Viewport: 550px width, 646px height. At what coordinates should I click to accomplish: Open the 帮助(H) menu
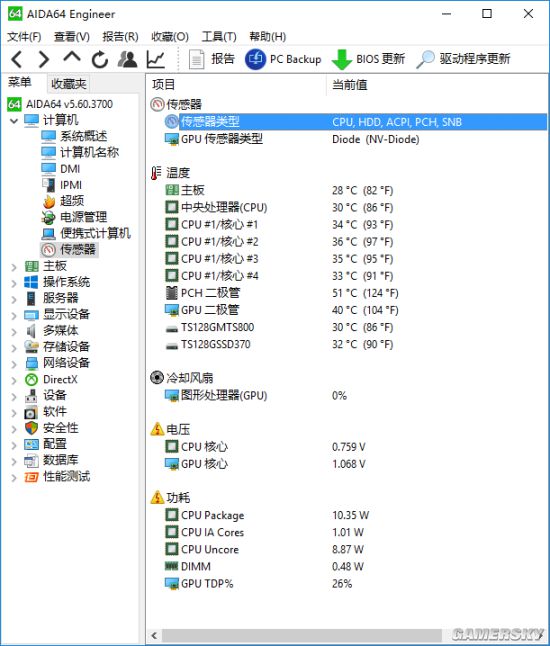click(x=267, y=37)
